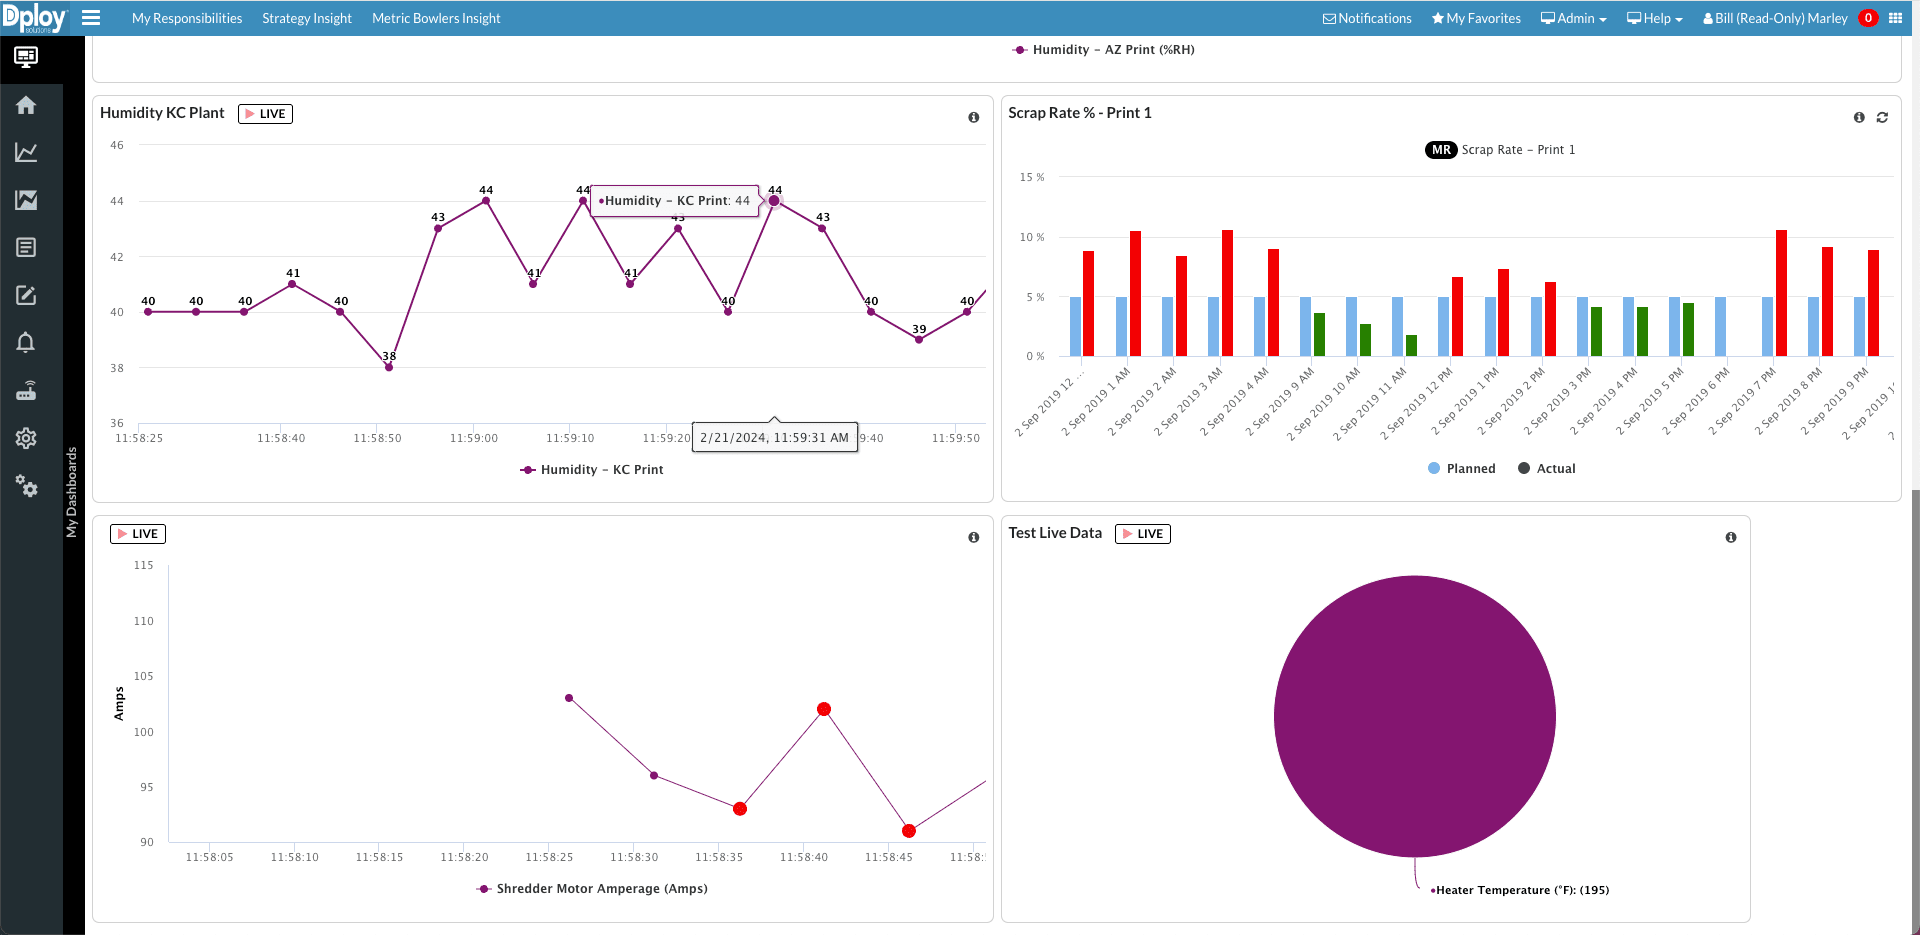Viewport: 1920px width, 935px height.
Task: Open Notifications from the top bar
Action: pos(1367,17)
